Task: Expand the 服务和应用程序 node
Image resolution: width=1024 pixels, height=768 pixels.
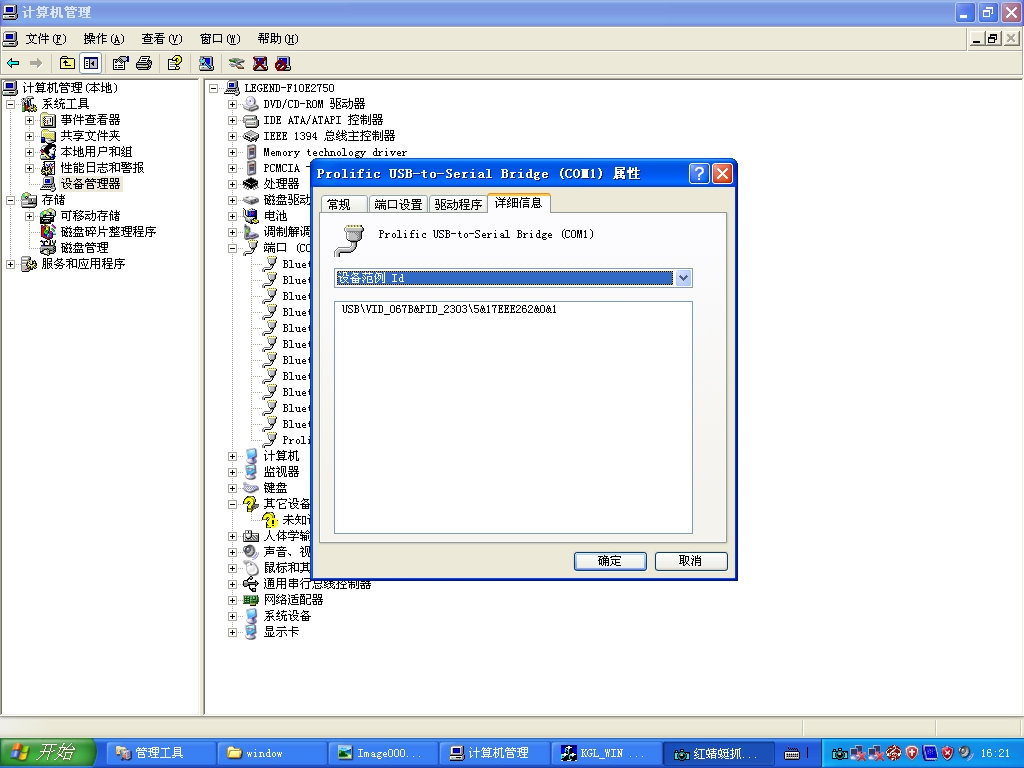Action: (x=10, y=264)
